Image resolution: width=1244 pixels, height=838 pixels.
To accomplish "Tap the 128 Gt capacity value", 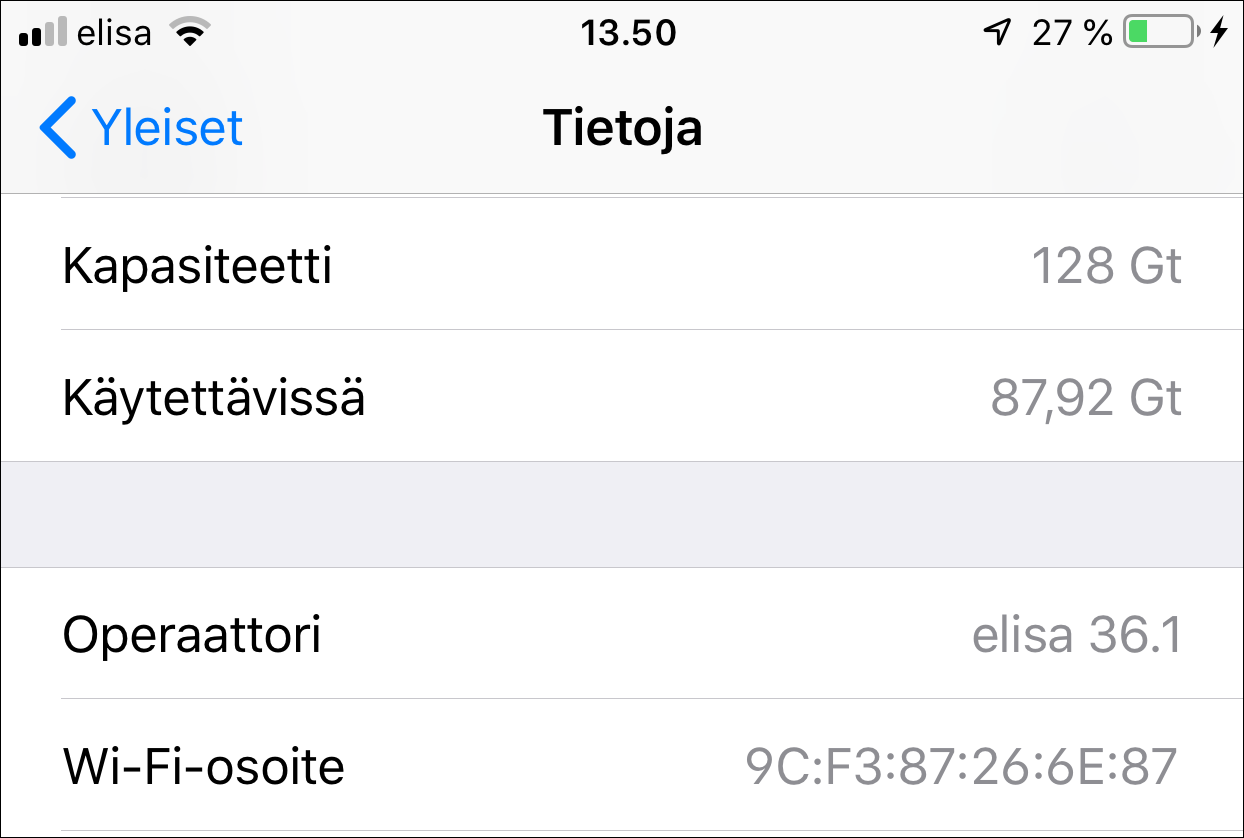I will [1106, 265].
